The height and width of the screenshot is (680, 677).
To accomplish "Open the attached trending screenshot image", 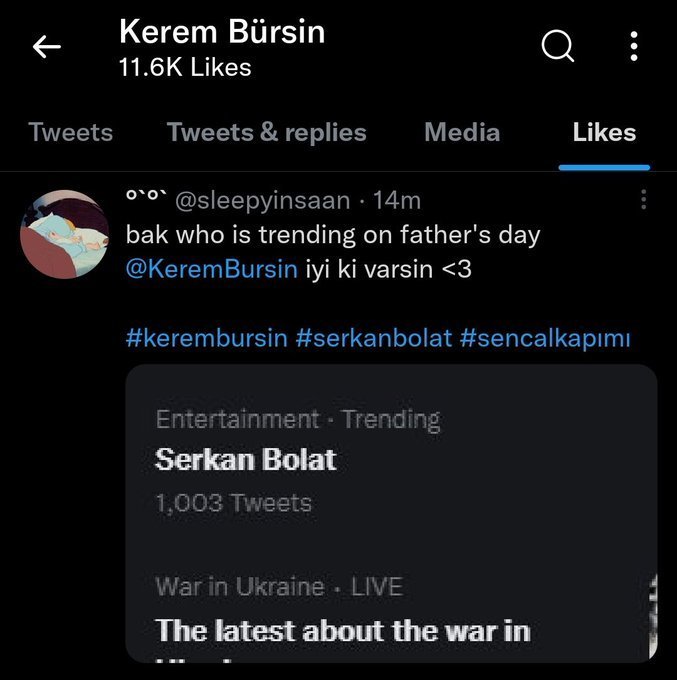I will (391, 512).
